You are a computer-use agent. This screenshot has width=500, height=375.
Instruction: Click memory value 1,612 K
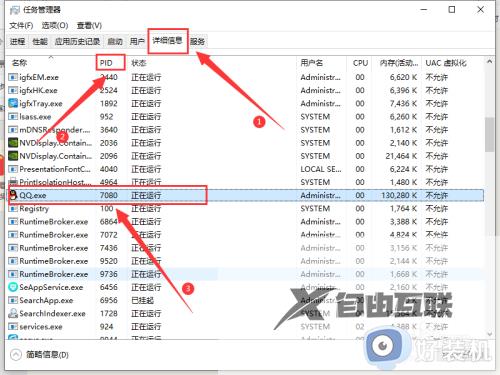[403, 130]
